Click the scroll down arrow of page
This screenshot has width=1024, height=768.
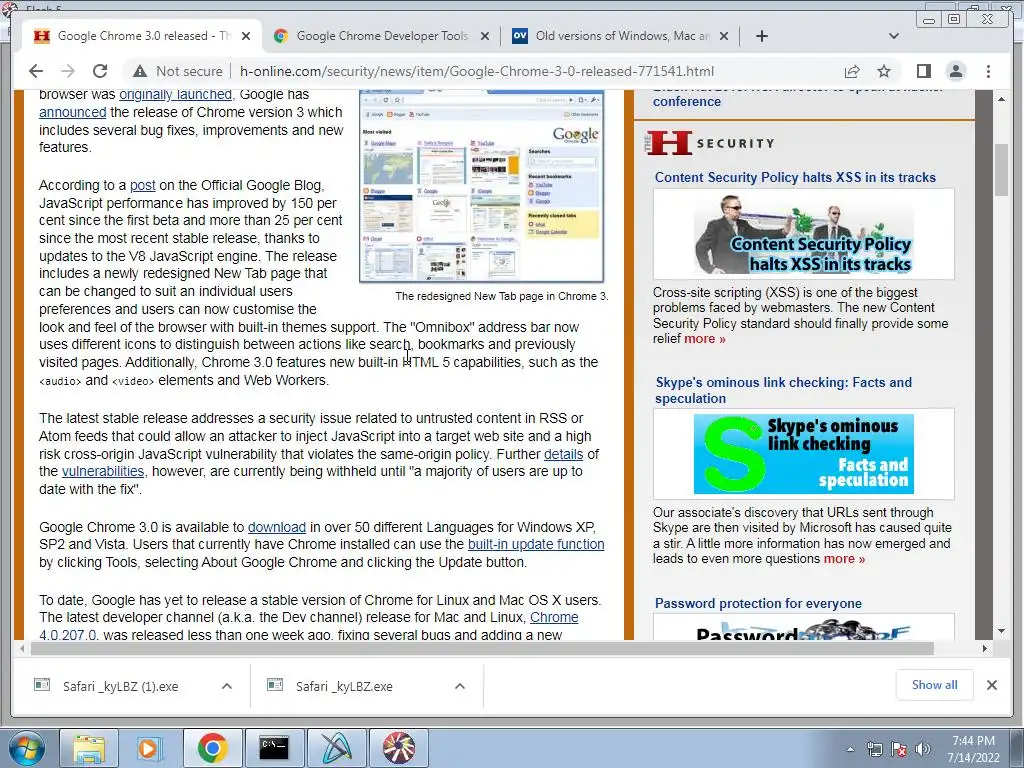(1001, 631)
